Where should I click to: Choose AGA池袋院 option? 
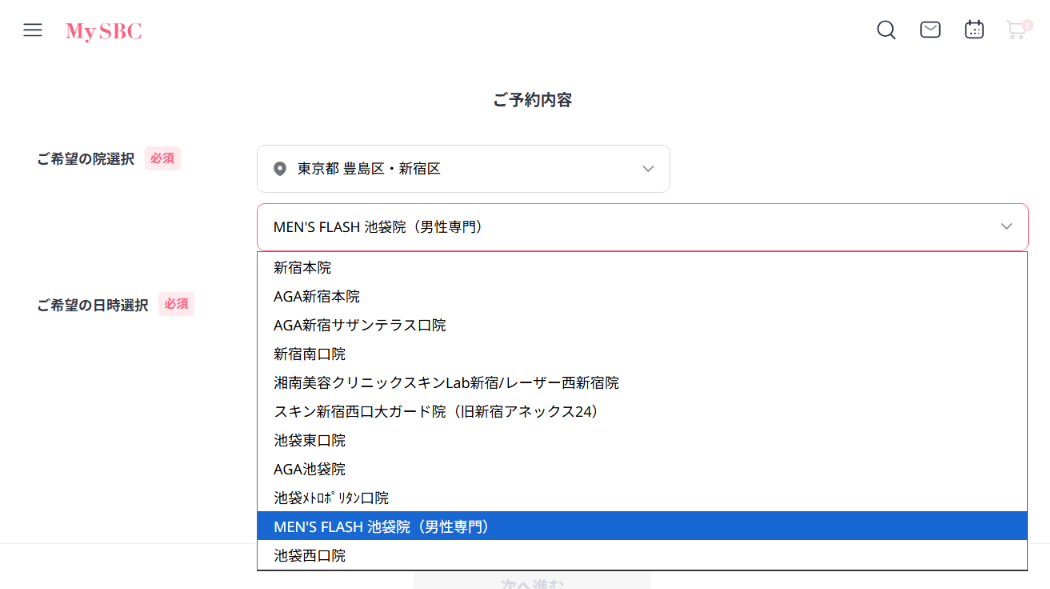[642, 469]
